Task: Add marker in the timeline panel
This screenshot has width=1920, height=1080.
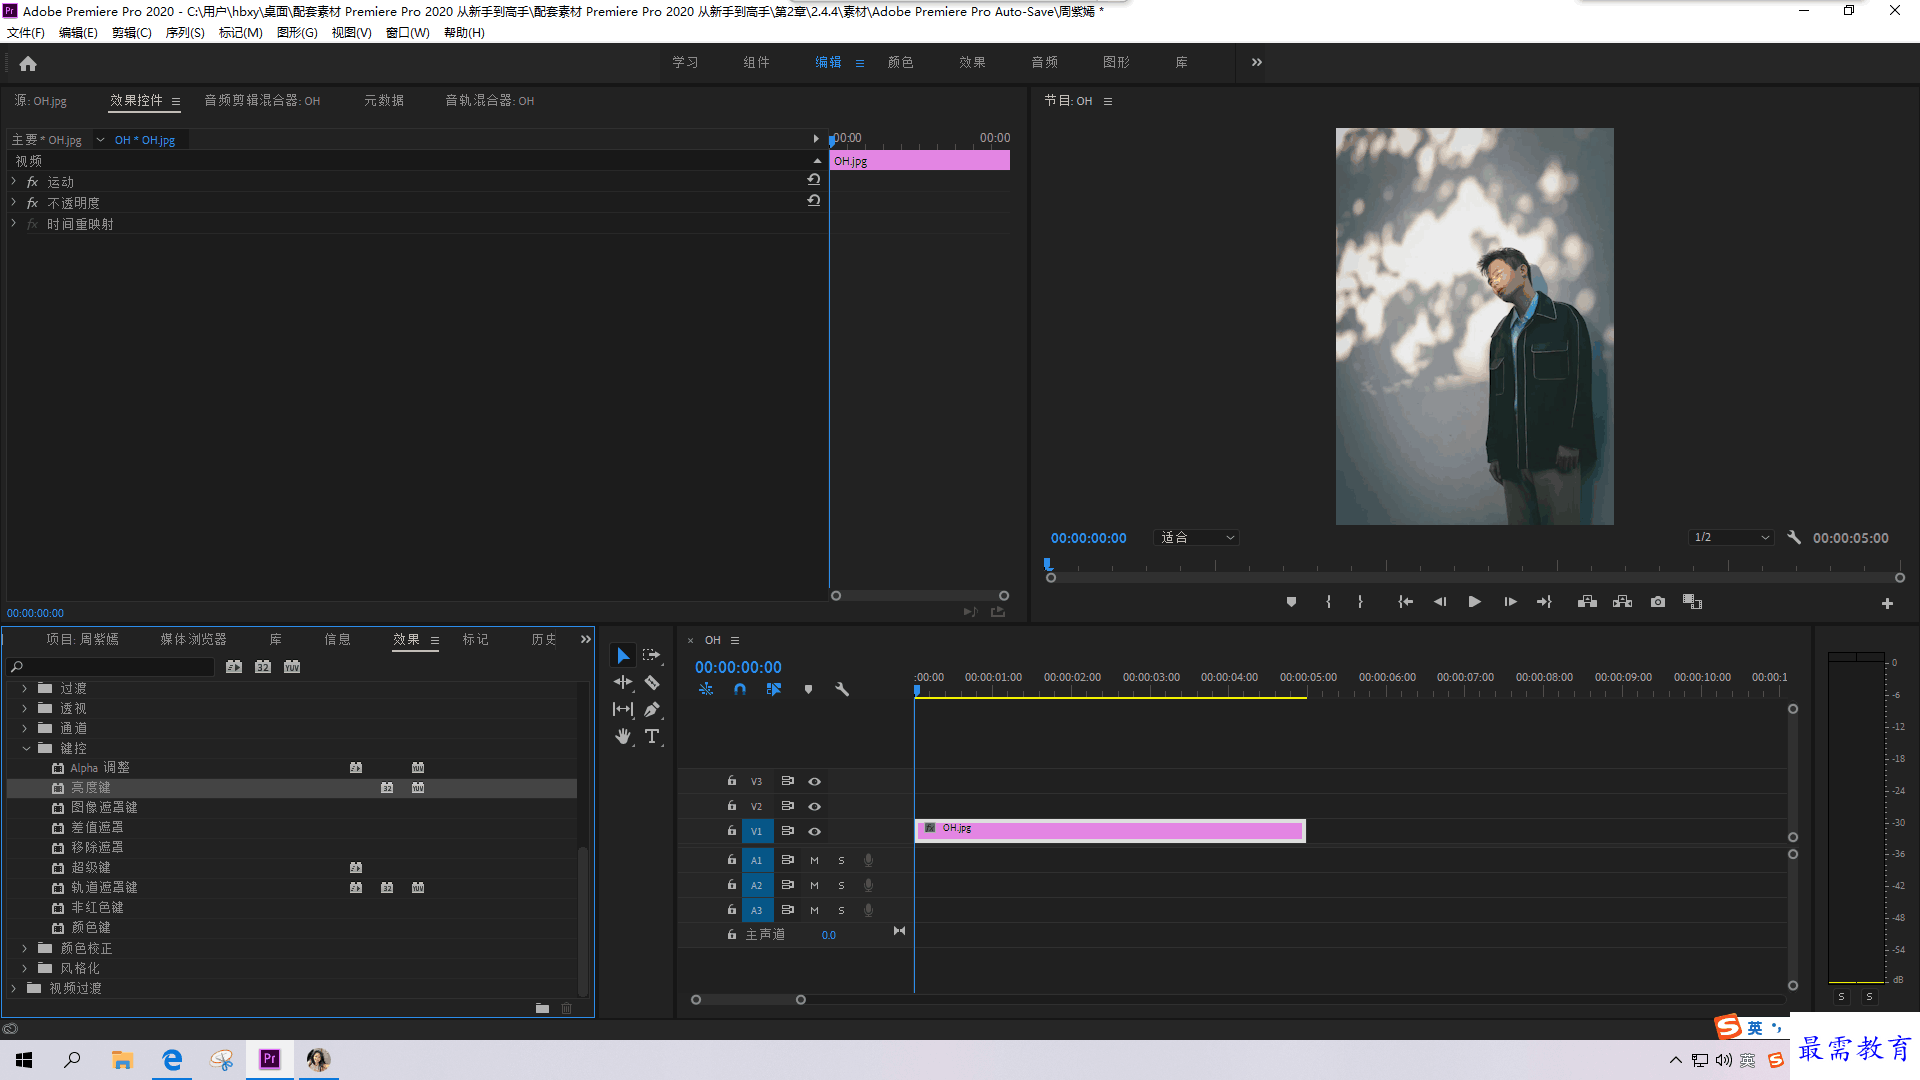Action: (808, 690)
